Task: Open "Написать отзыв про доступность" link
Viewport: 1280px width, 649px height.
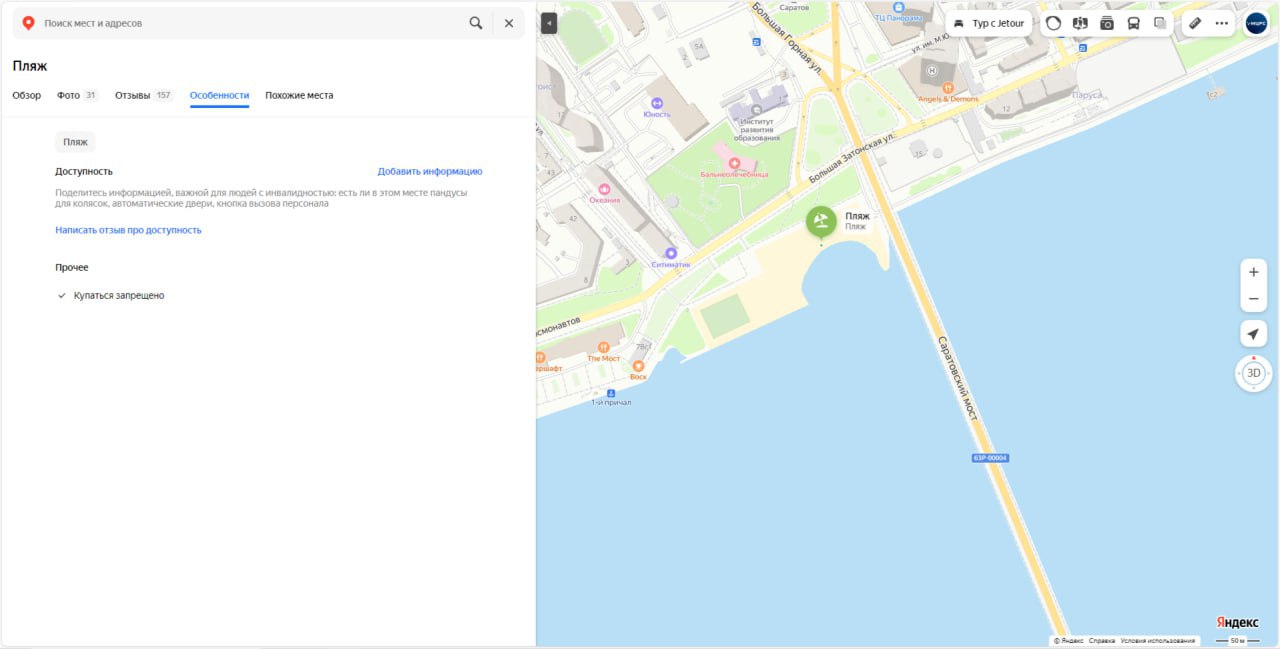Action: click(x=128, y=230)
